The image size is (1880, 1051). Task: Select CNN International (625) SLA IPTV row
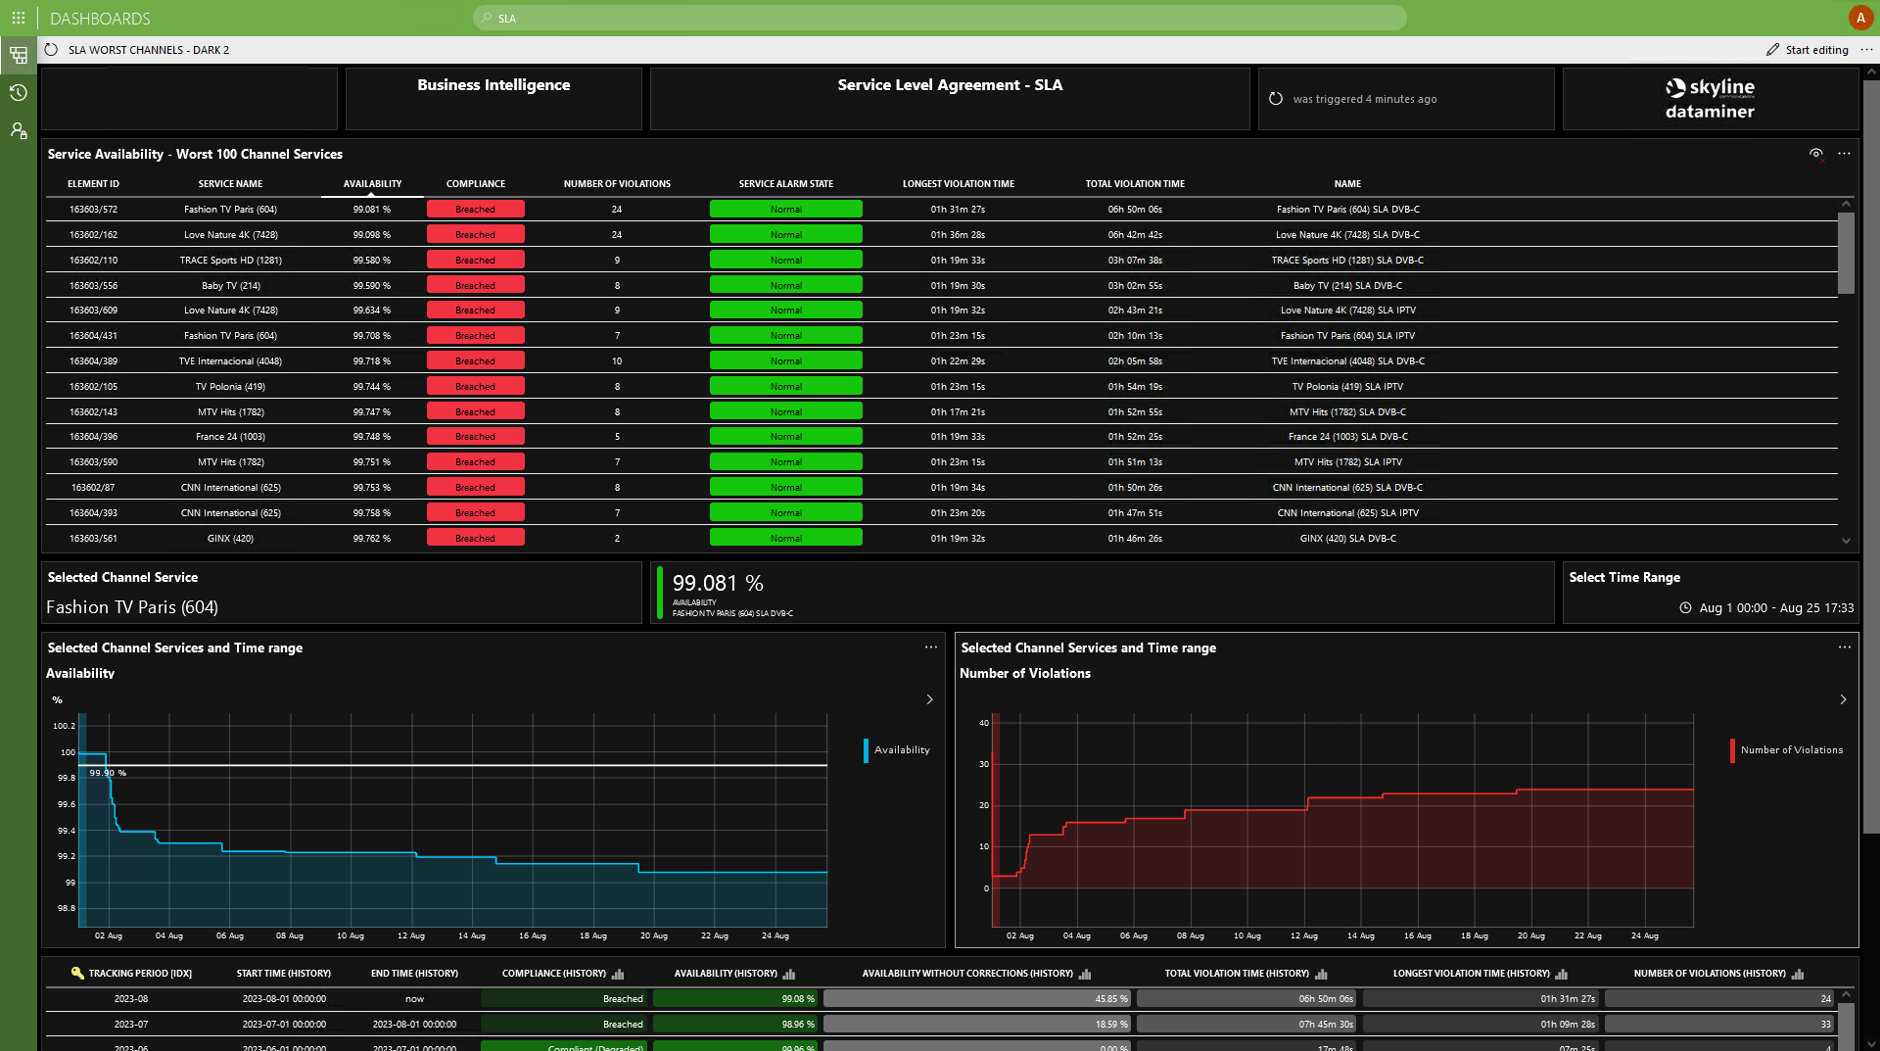941,513
